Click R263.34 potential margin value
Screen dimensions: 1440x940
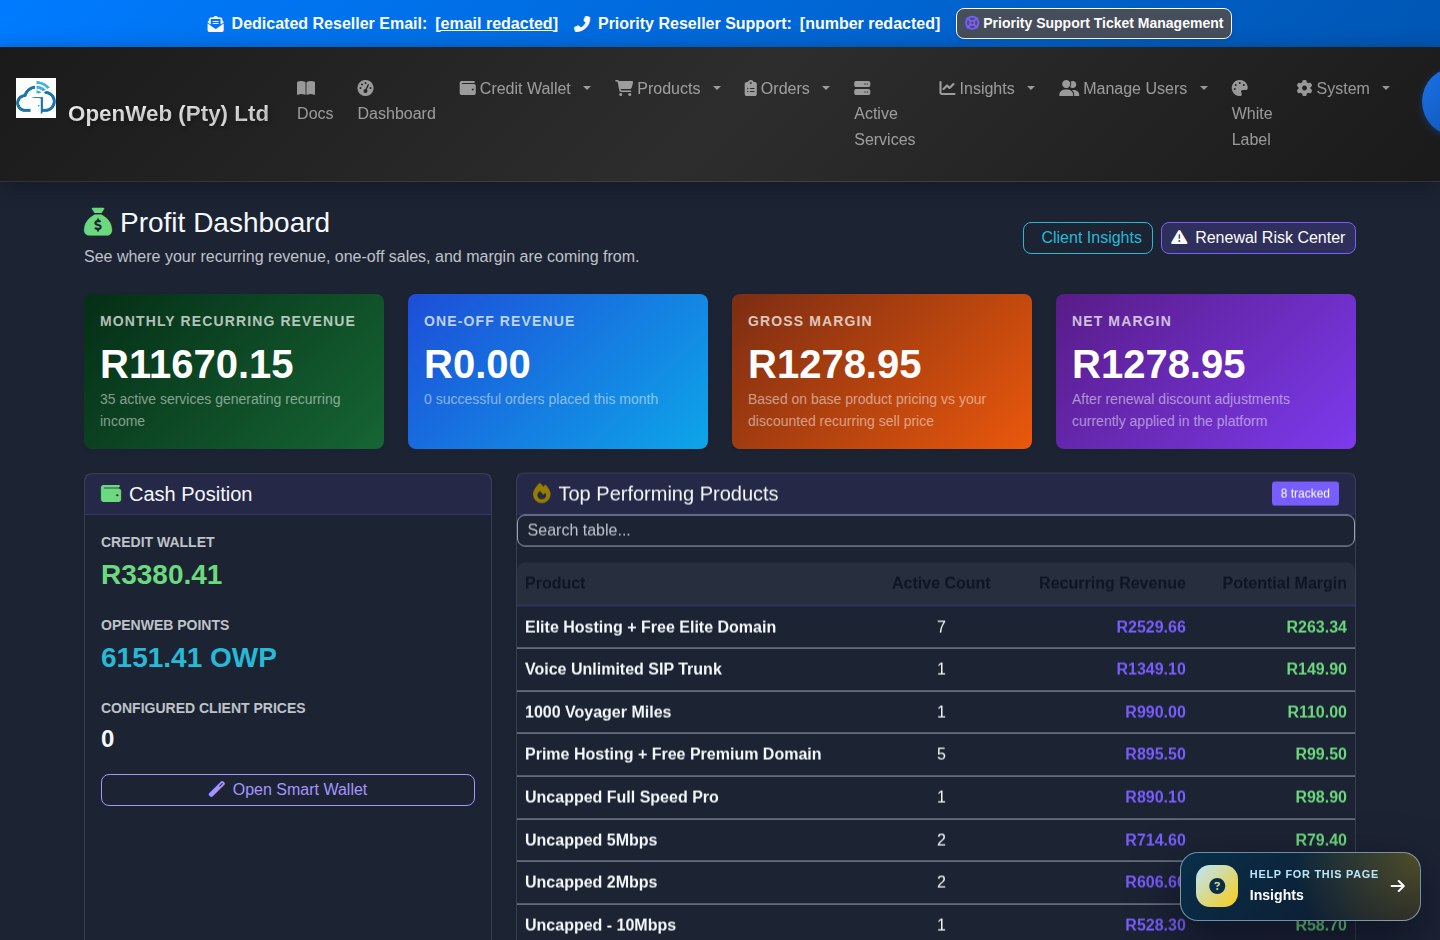coord(1316,627)
